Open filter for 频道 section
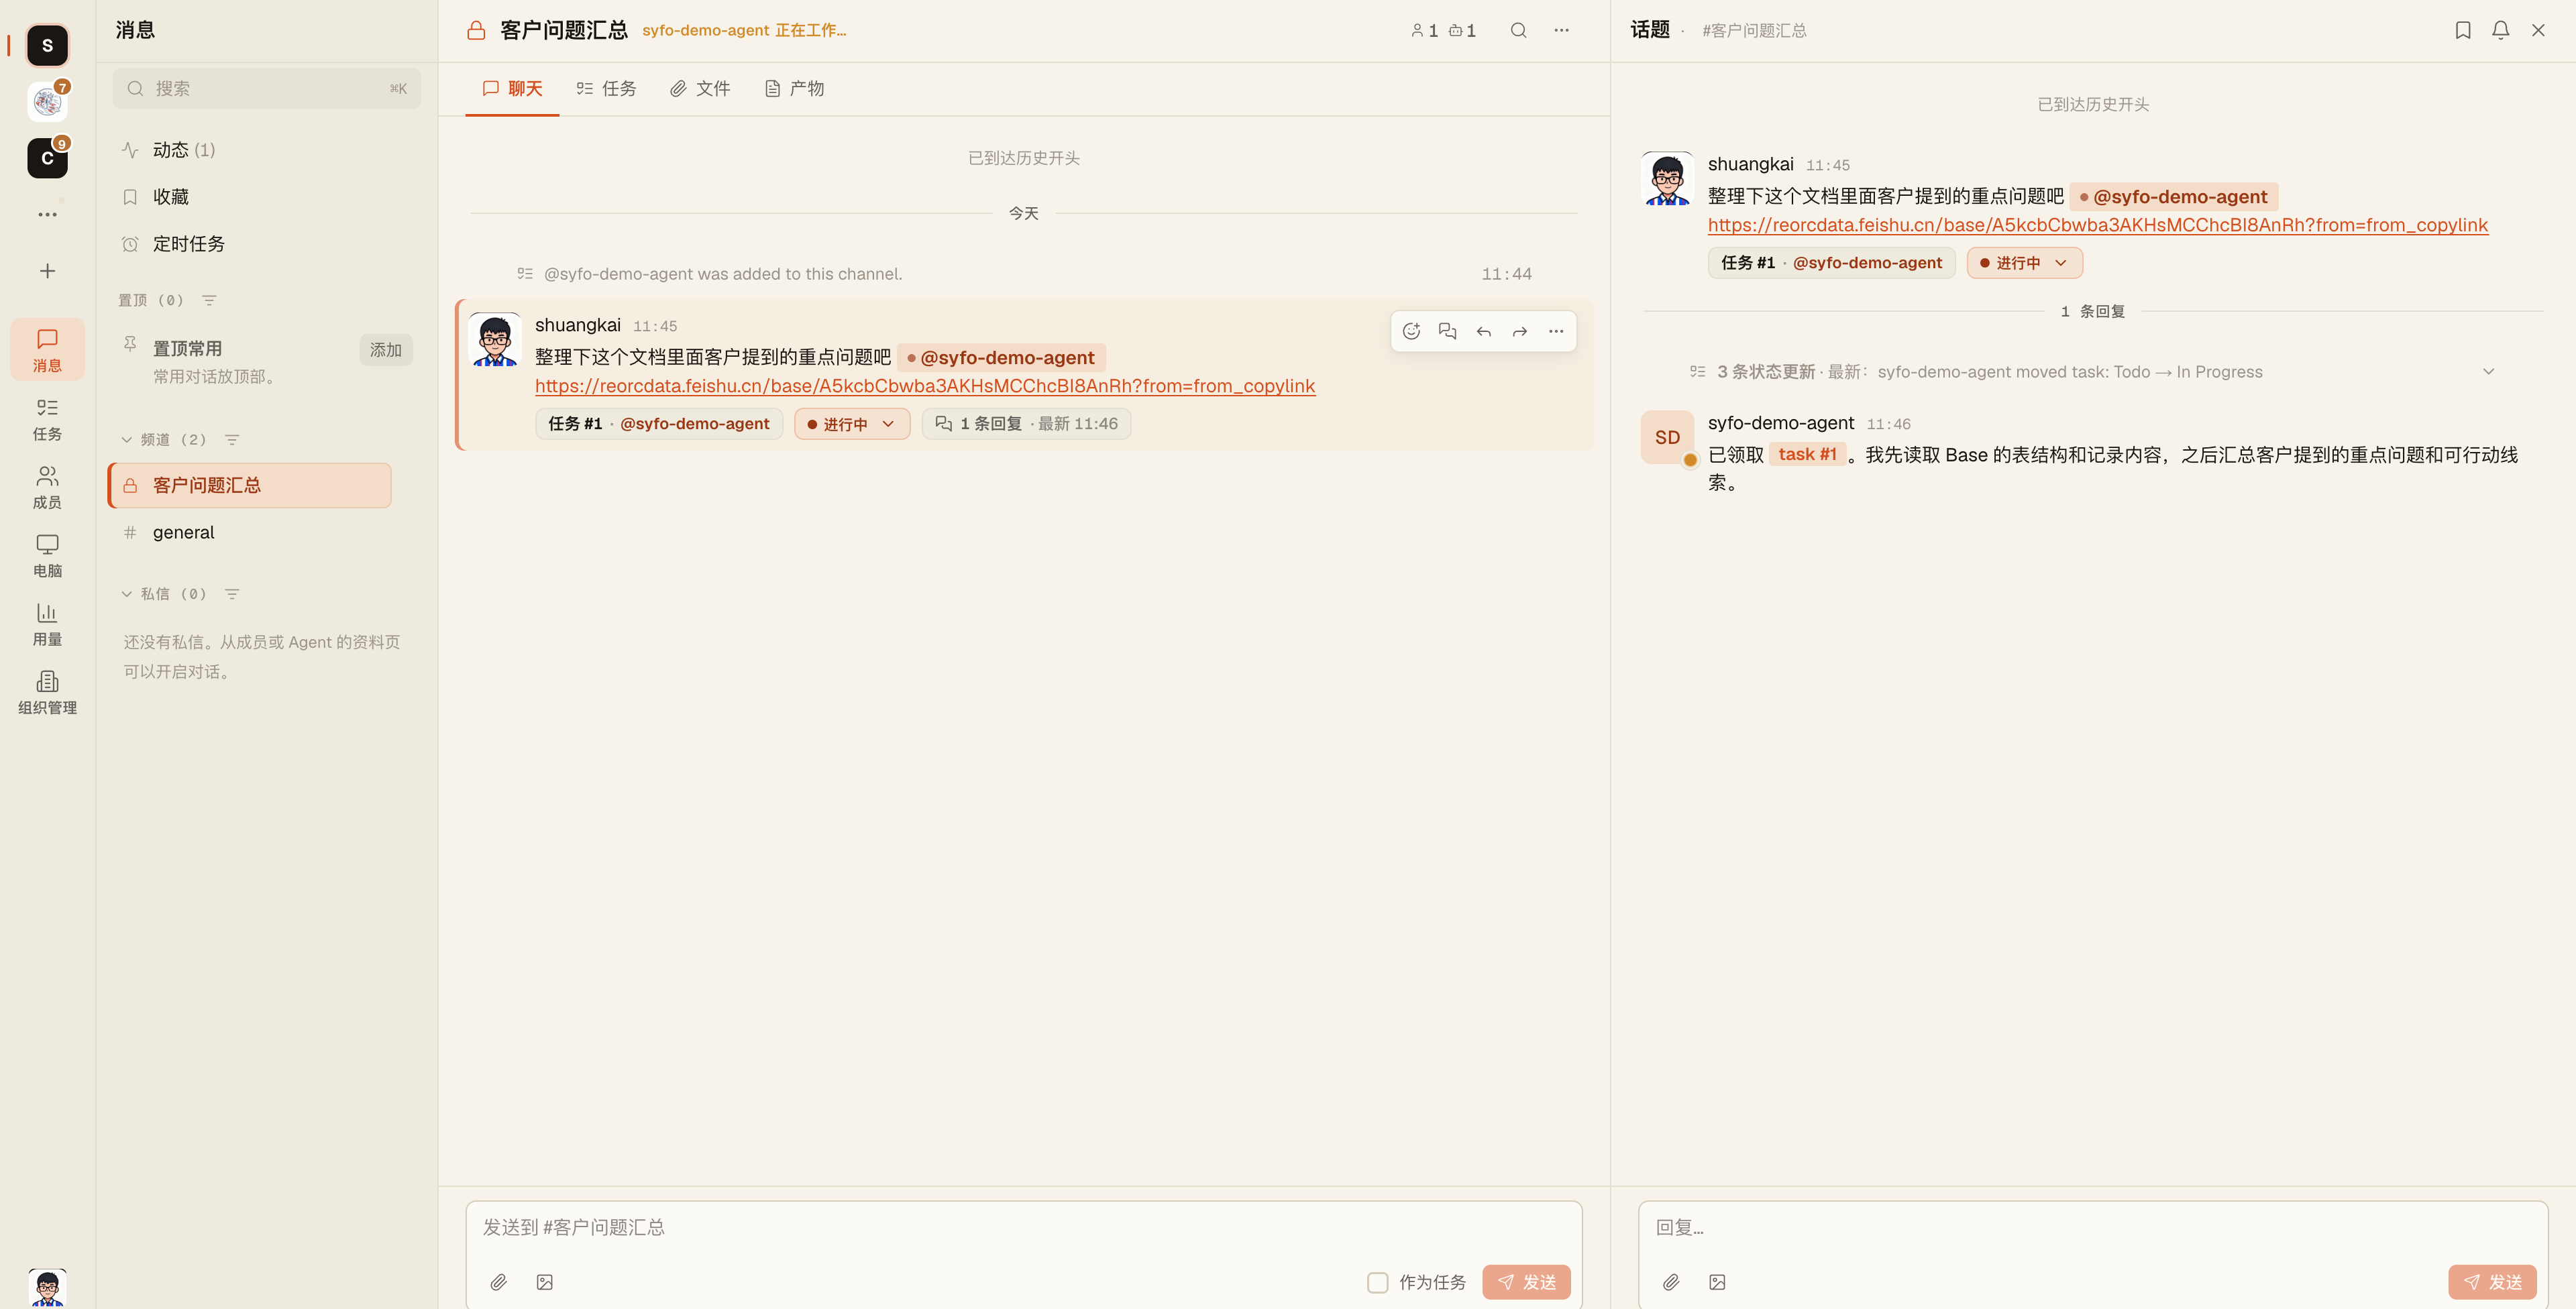This screenshot has width=2576, height=1309. pyautogui.click(x=232, y=440)
